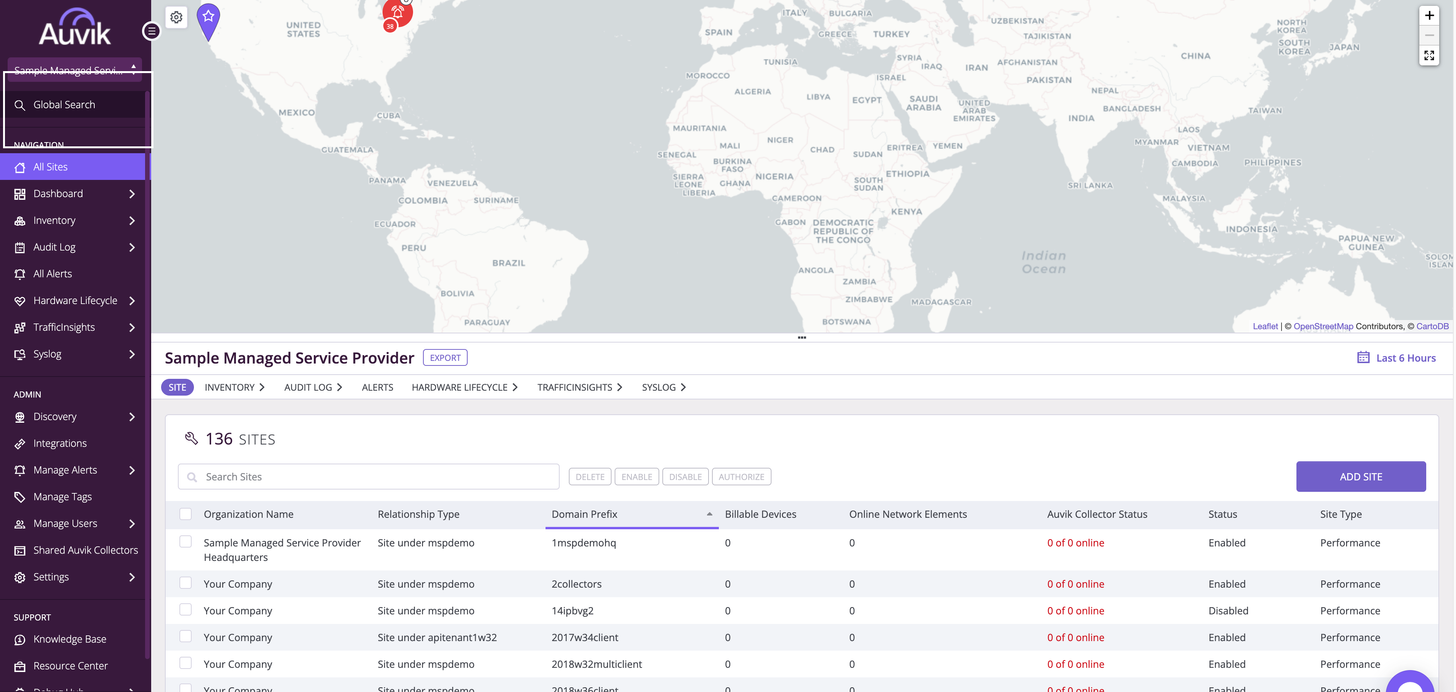Viewport: 1456px width, 692px height.
Task: Open the AUDIT LOG tab
Action: point(313,387)
